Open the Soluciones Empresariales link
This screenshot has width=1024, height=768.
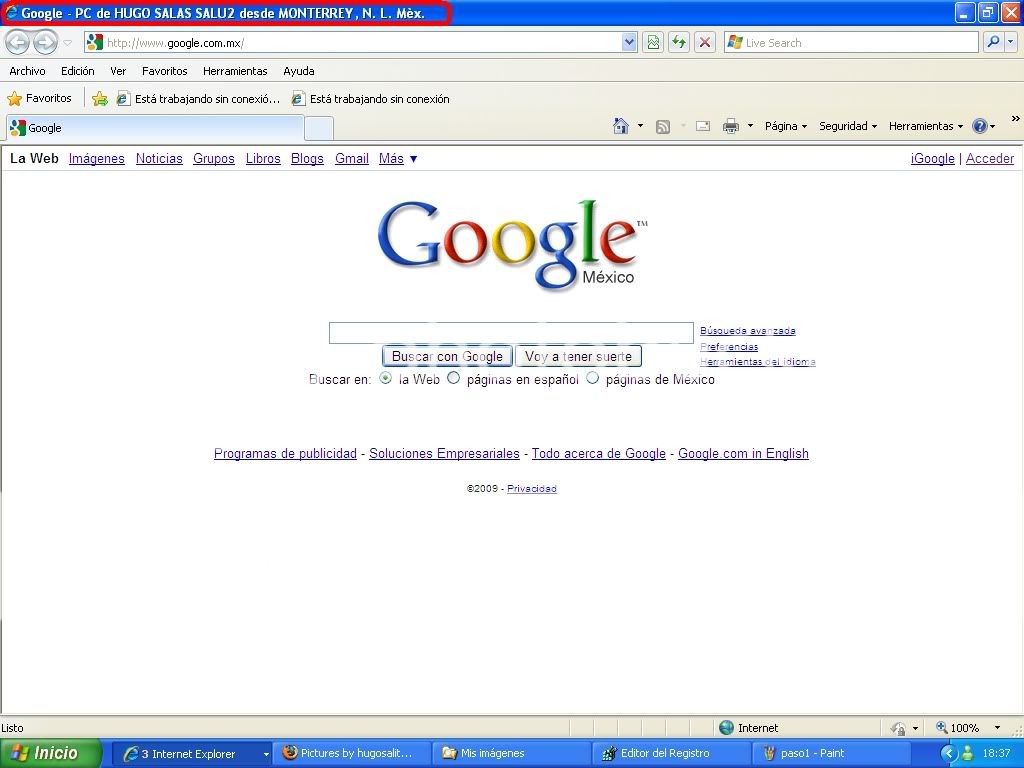[444, 454]
